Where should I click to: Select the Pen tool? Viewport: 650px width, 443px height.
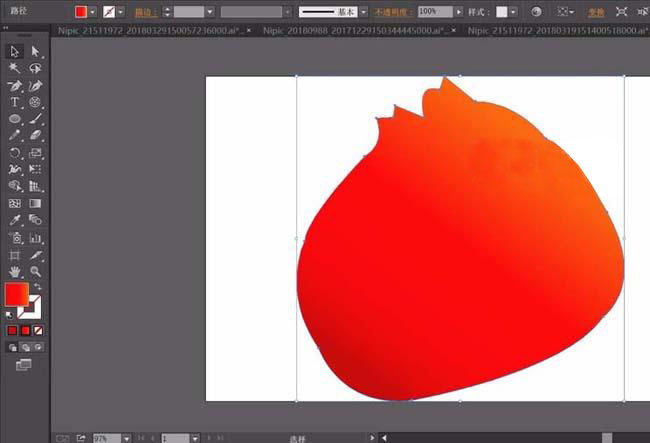tap(15, 85)
